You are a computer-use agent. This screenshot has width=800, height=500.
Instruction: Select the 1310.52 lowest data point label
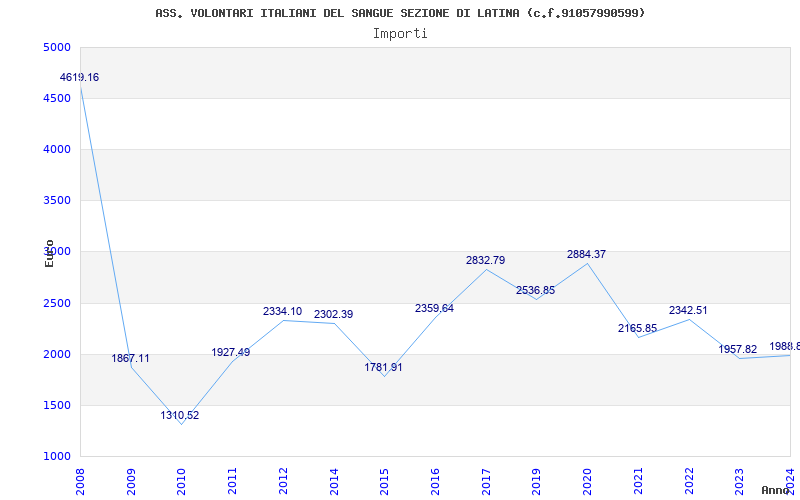pyautogui.click(x=180, y=416)
